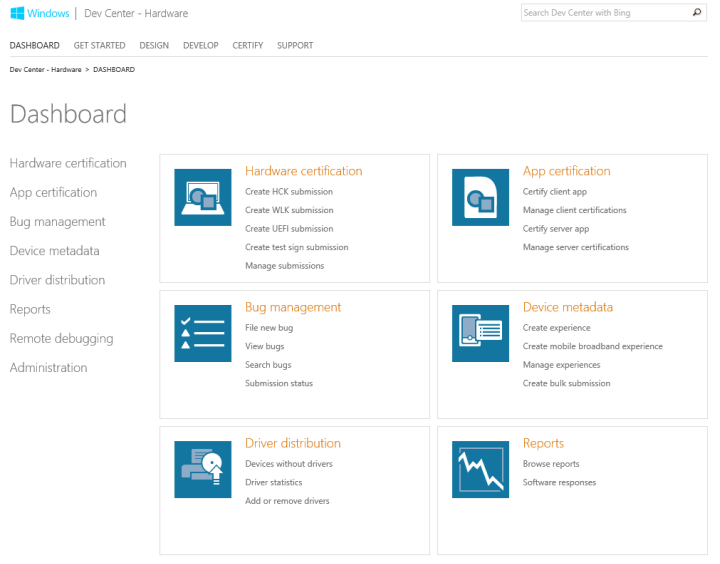Click Dev Center - Hardware header title
The width and height of the screenshot is (720, 564).
click(x=136, y=13)
